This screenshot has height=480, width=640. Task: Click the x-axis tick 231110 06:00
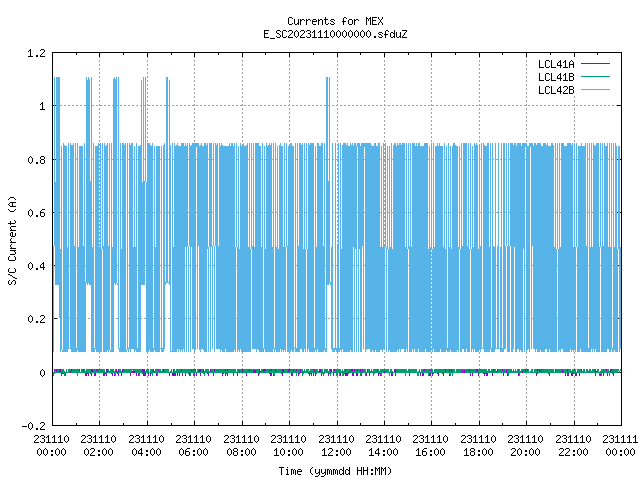(193, 446)
